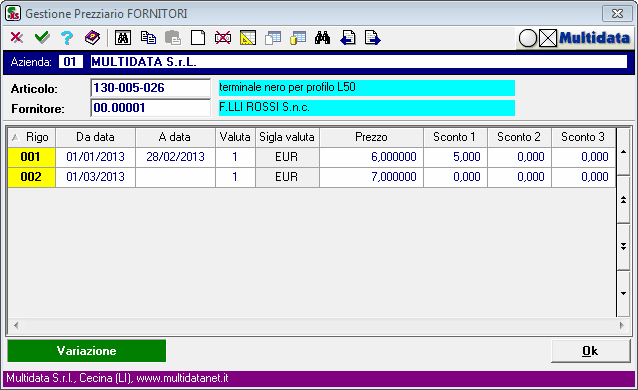Go to next record with right arrow icon
Viewport: 638px width, 390px height.
[x=373, y=38]
